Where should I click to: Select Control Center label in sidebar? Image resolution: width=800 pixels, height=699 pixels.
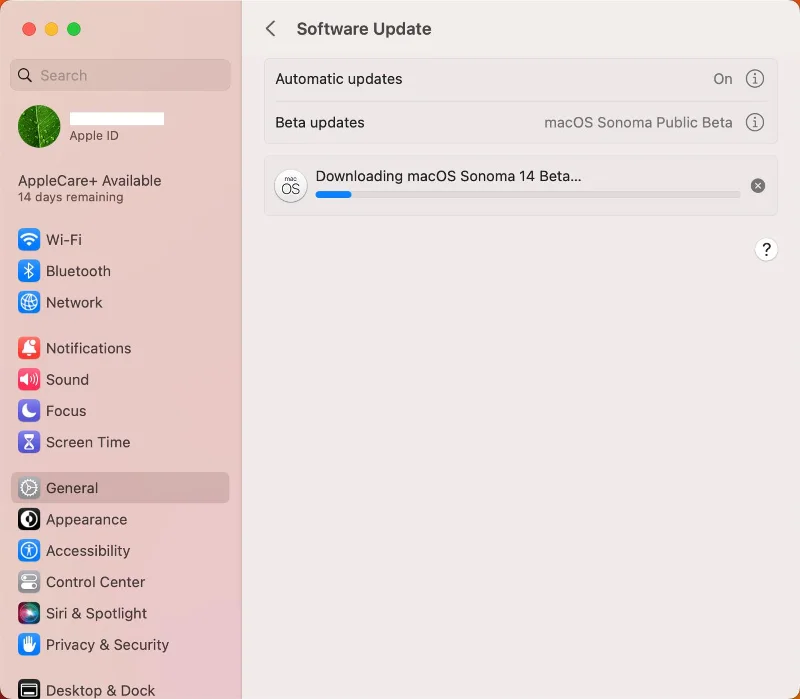pyautogui.click(x=95, y=582)
